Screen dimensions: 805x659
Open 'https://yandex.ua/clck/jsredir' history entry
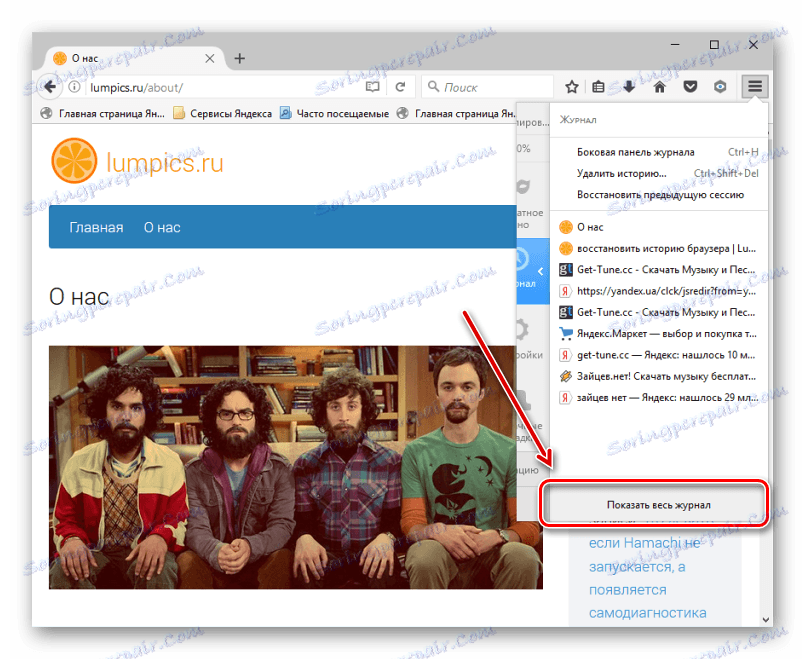pos(659,291)
